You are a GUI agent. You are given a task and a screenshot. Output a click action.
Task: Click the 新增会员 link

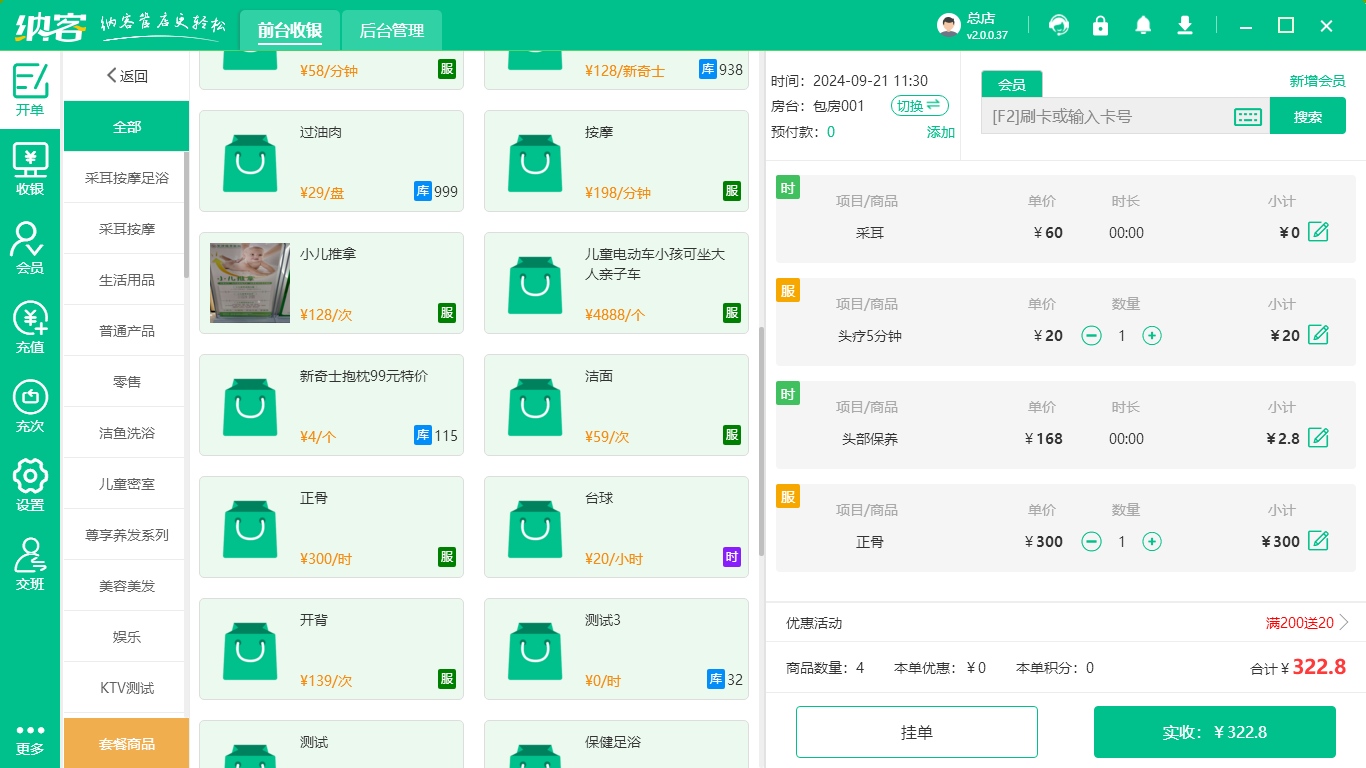click(x=1317, y=82)
